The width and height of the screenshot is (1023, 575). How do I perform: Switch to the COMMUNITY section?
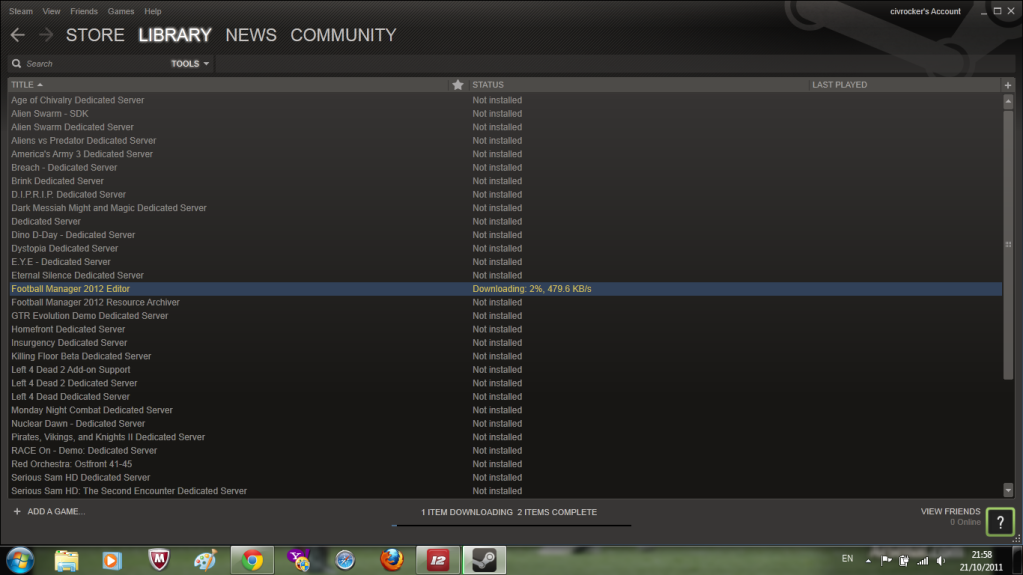pyautogui.click(x=343, y=35)
